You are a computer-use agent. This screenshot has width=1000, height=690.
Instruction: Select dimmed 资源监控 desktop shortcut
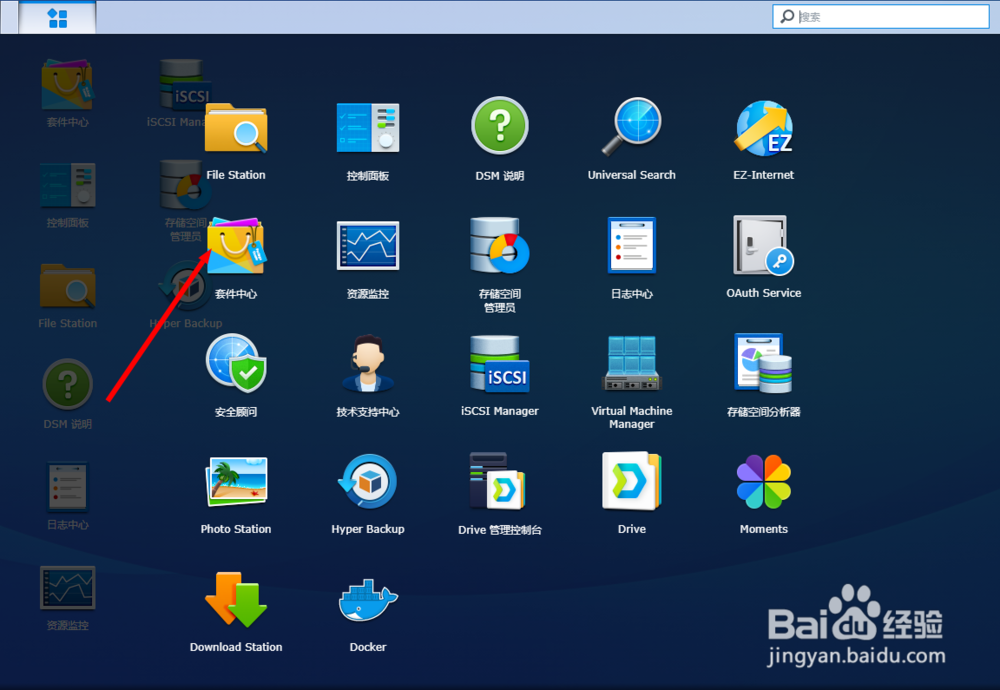[x=68, y=598]
